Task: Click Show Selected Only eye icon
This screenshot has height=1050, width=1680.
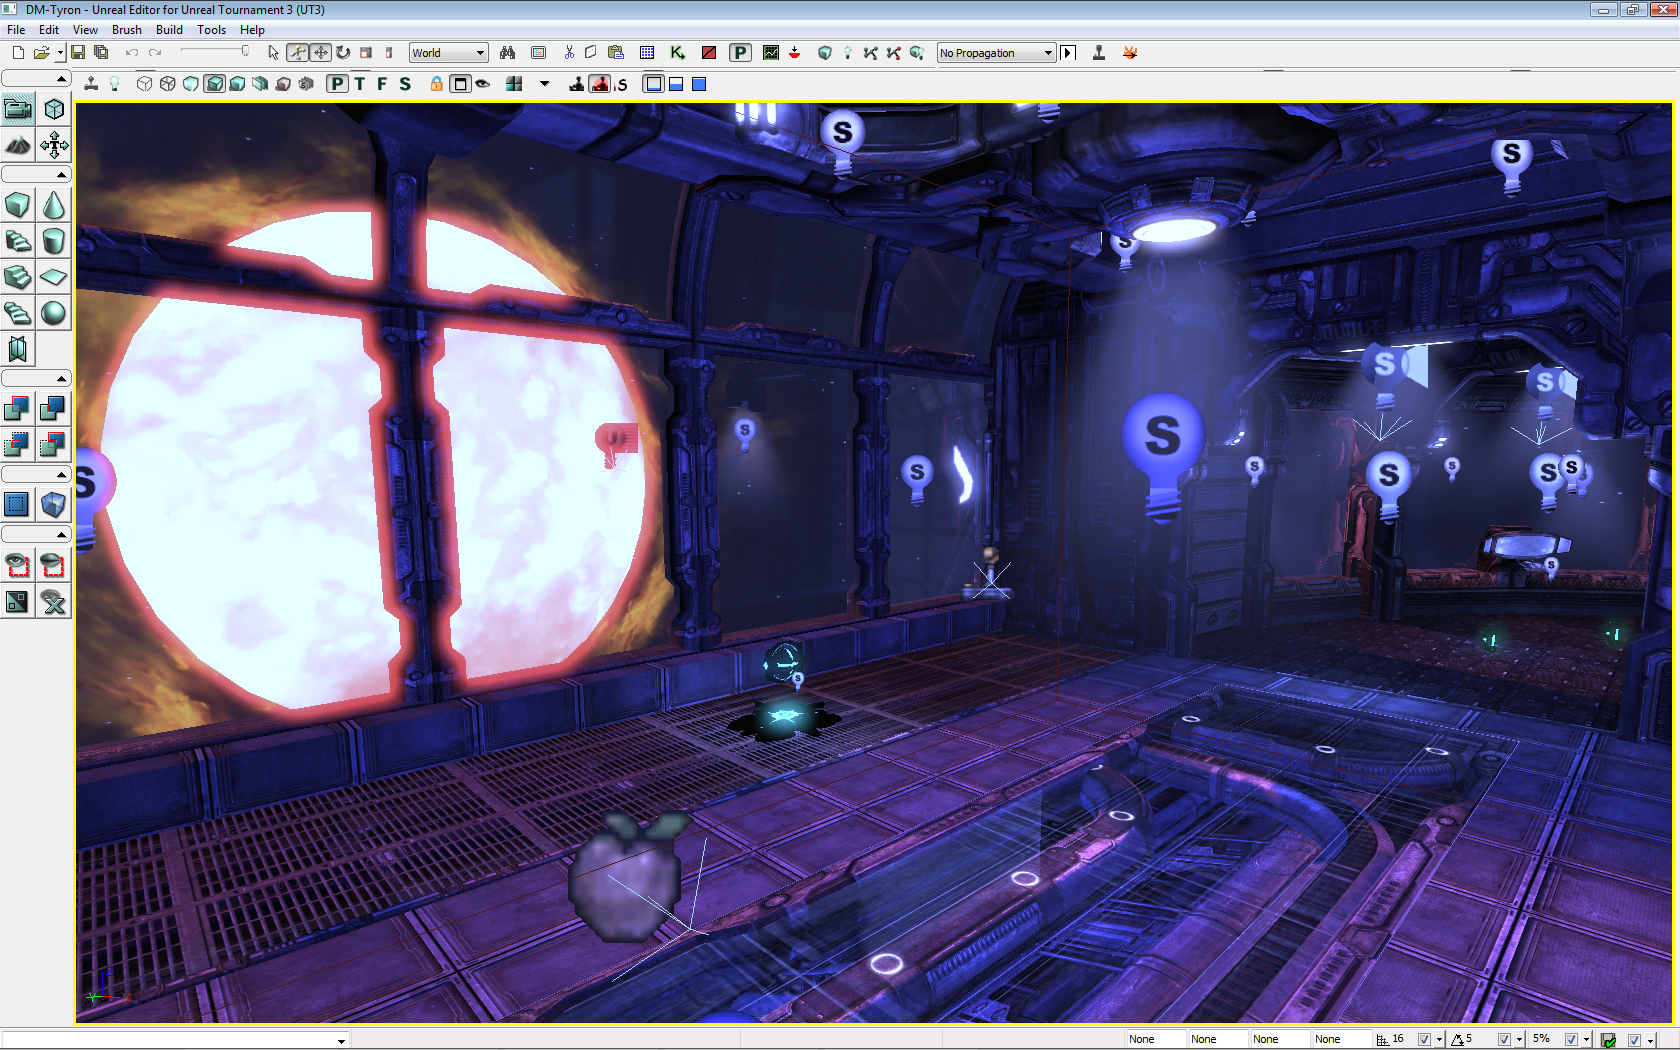Action: (x=18, y=565)
